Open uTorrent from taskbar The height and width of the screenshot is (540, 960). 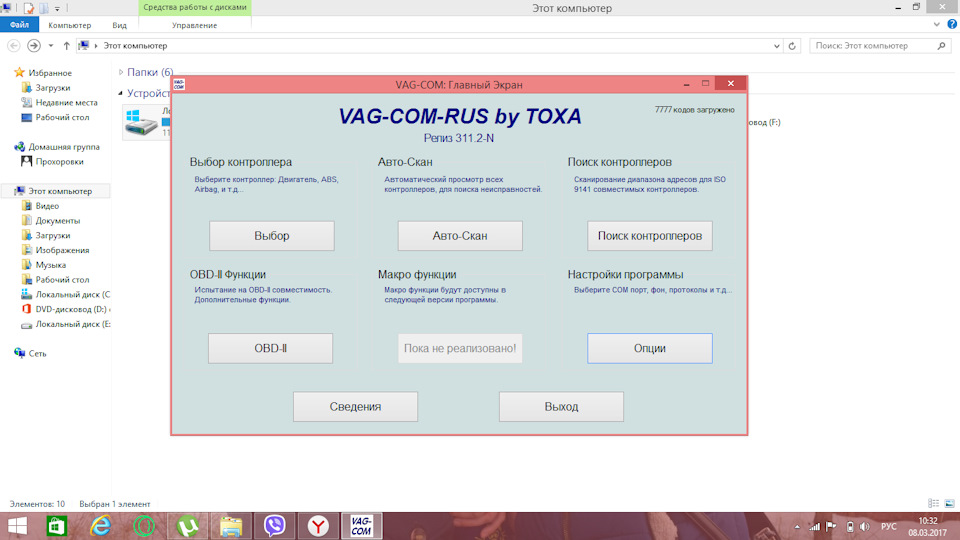(187, 526)
